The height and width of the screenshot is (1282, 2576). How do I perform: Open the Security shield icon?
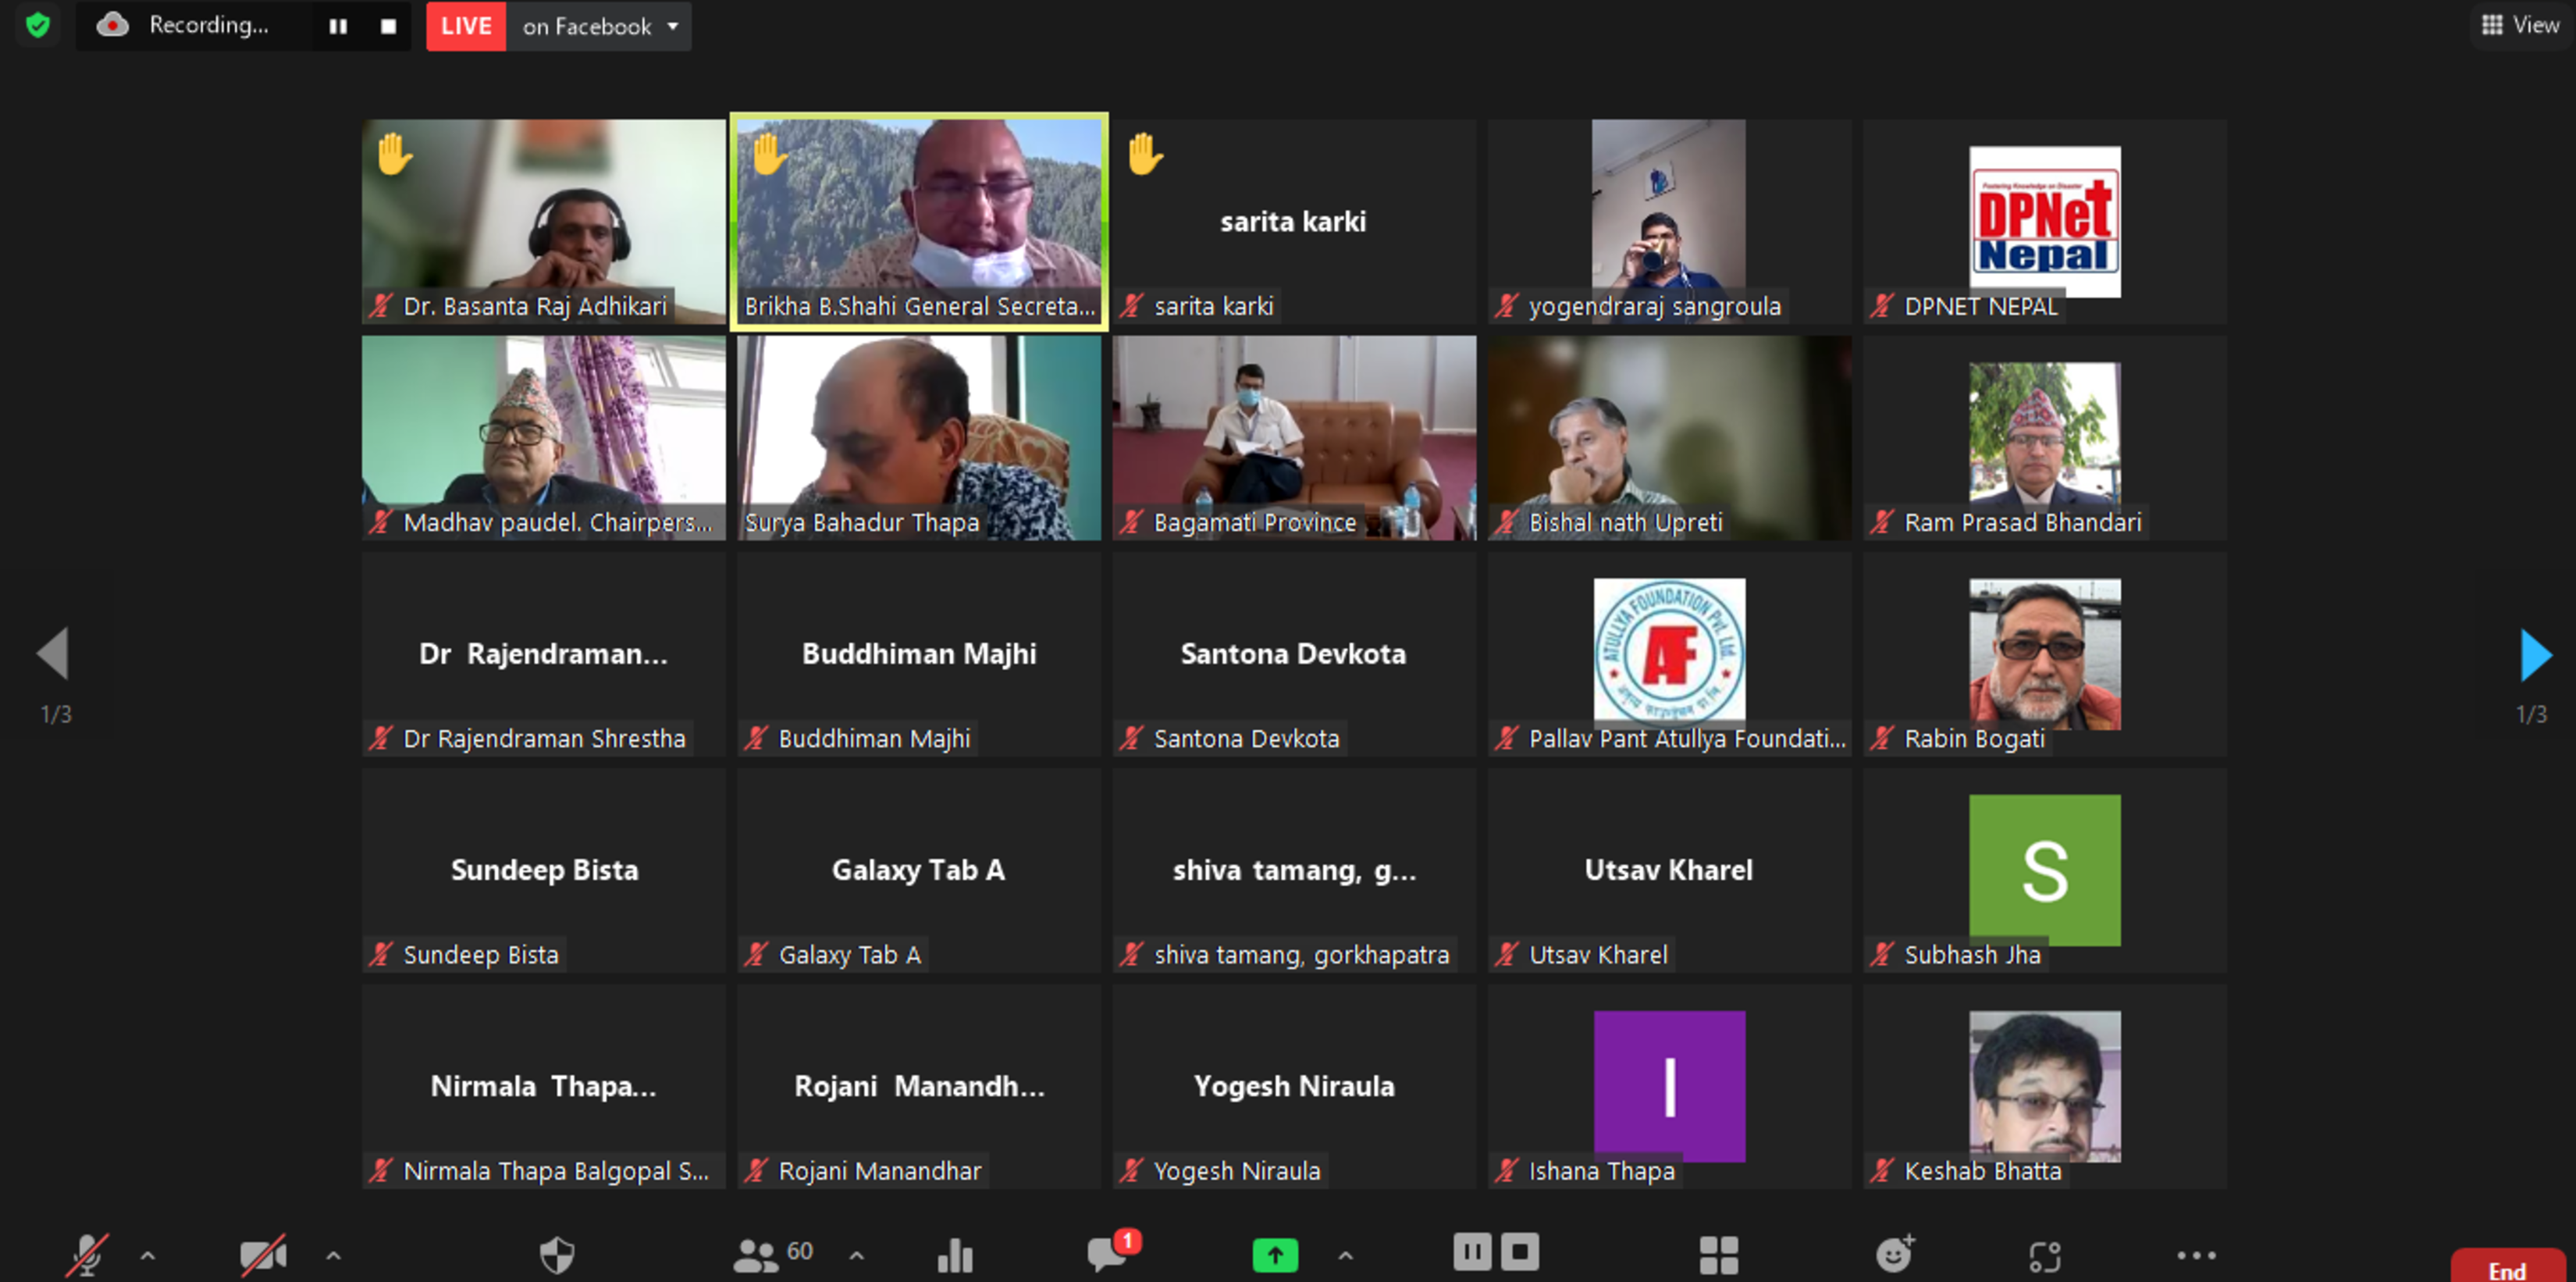click(x=557, y=1254)
